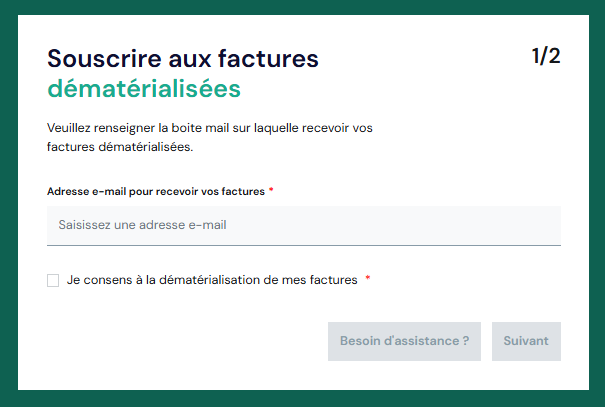The height and width of the screenshot is (407, 605).
Task: Click the '1/2' step indicator
Action: pyautogui.click(x=546, y=56)
